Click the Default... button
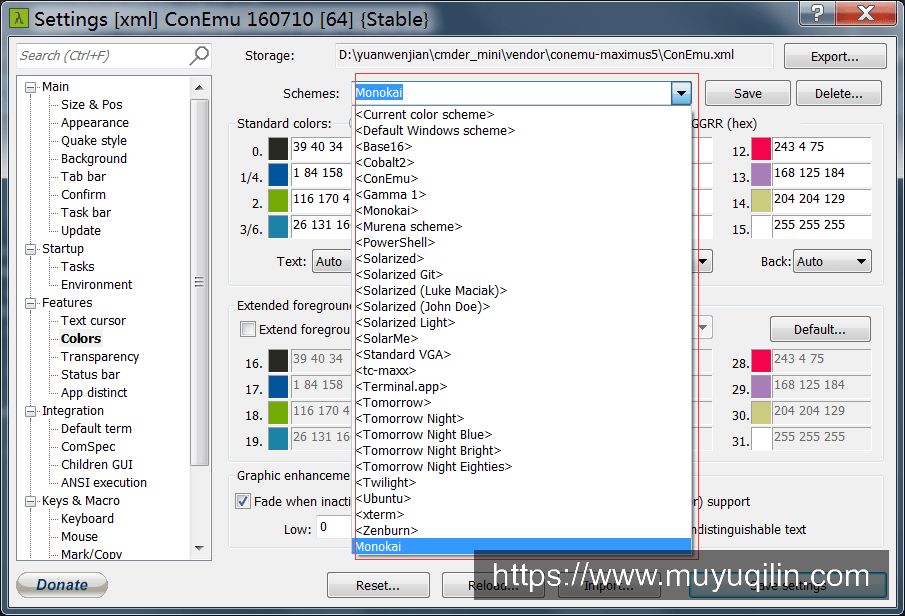Screen dimensions: 905x616 [x=820, y=329]
